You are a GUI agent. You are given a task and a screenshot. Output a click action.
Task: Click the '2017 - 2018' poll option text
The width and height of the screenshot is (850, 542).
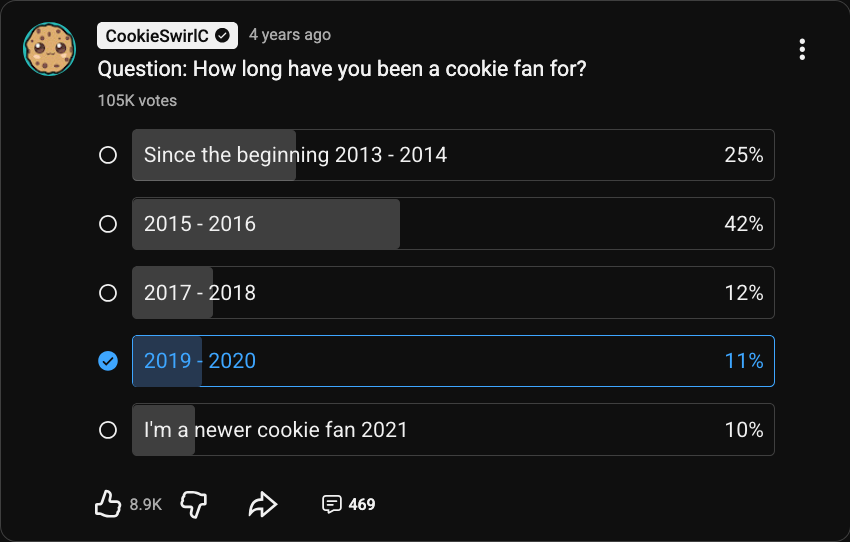pos(200,293)
